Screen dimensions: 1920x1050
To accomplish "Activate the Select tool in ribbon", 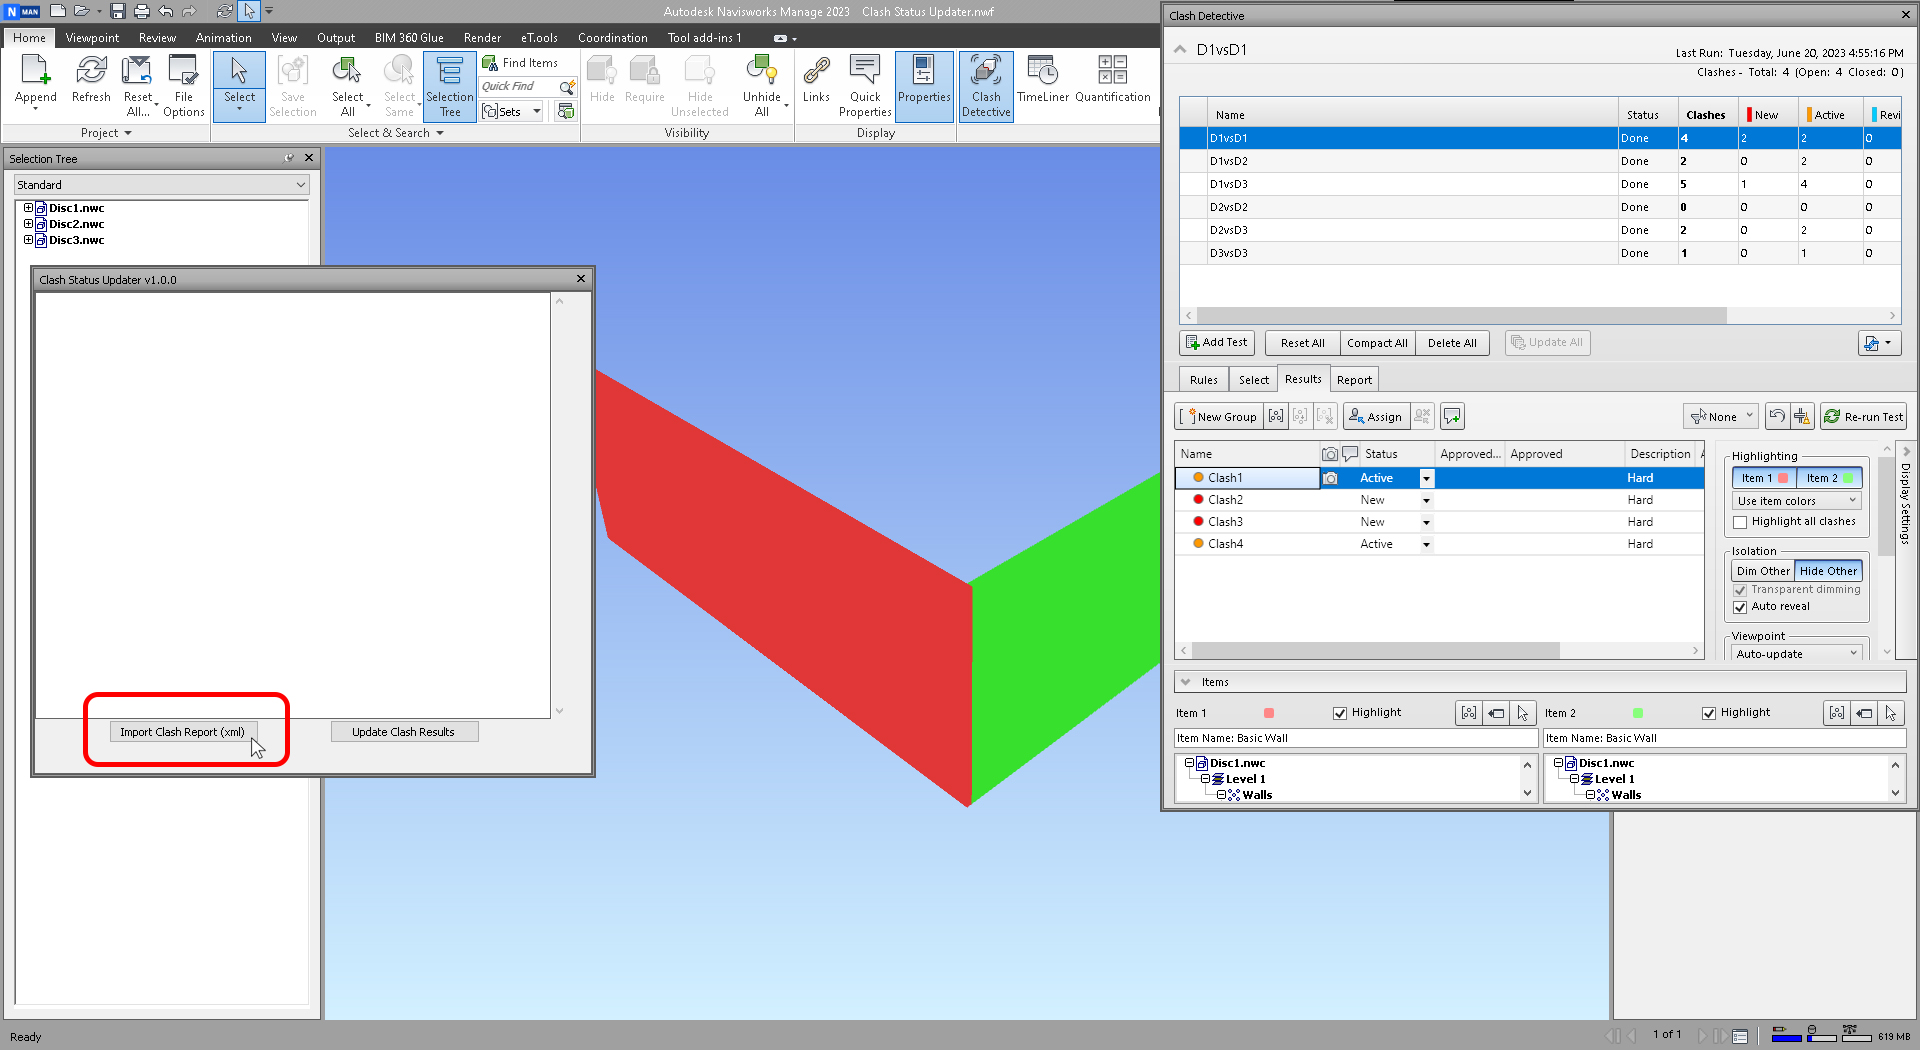I will (x=239, y=85).
